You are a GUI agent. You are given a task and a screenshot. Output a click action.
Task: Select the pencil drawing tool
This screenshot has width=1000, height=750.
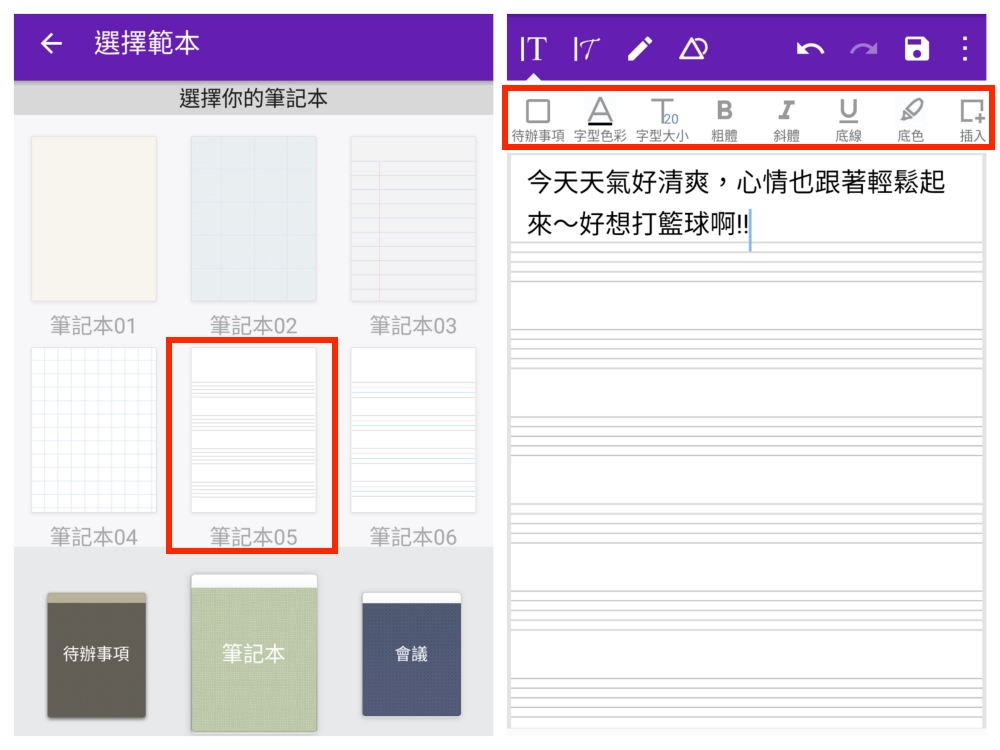tap(640, 48)
